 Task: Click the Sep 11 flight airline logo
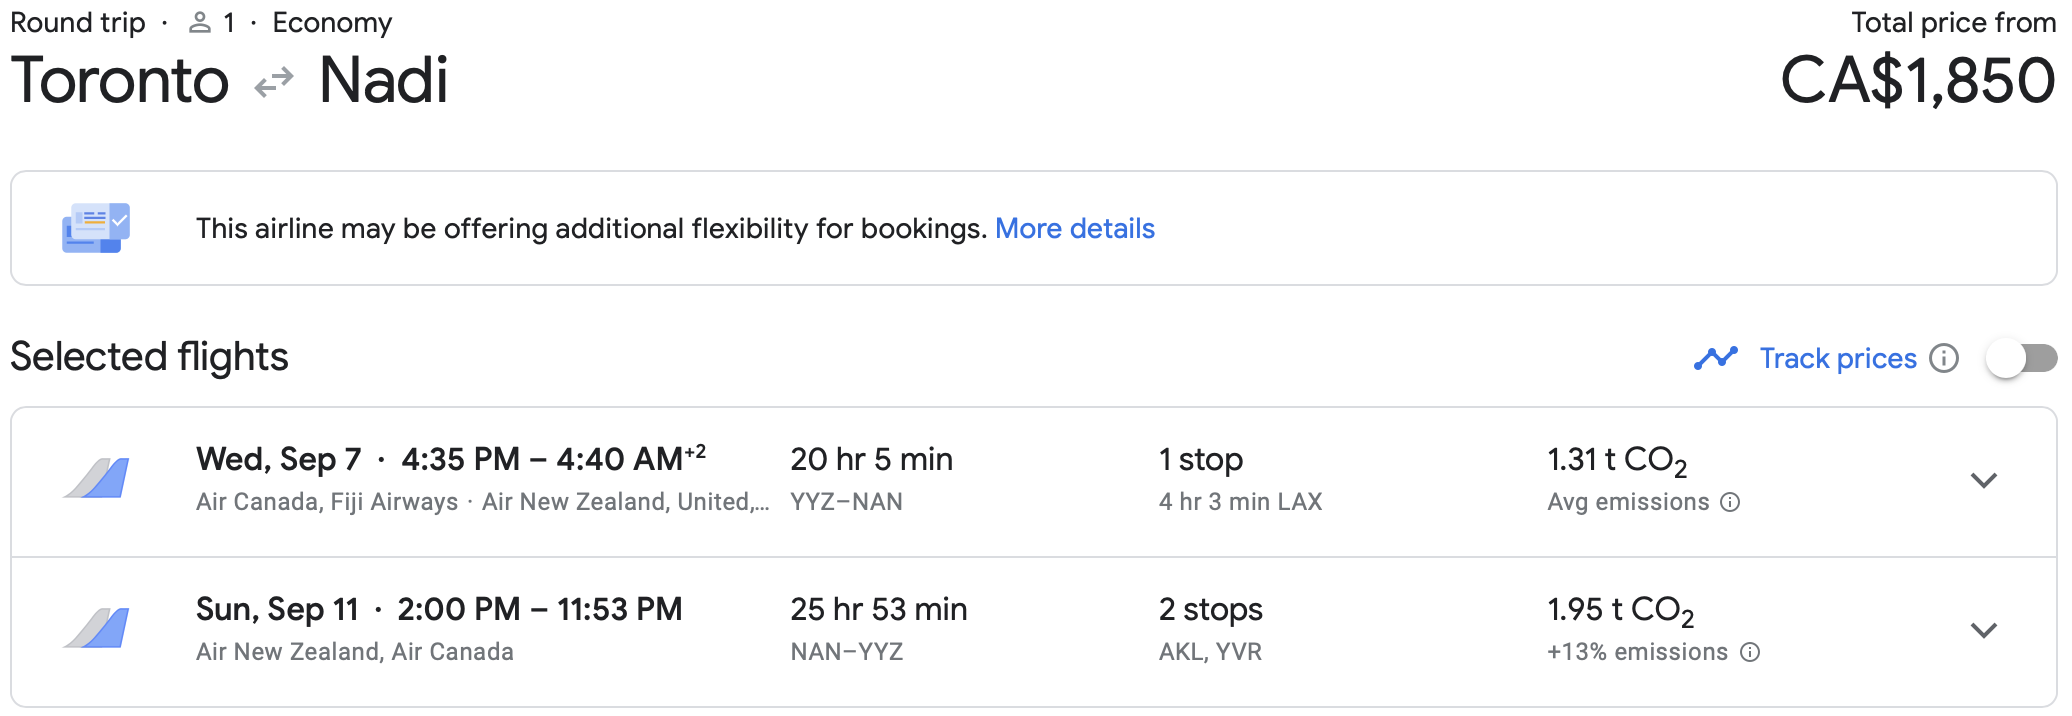(x=97, y=628)
